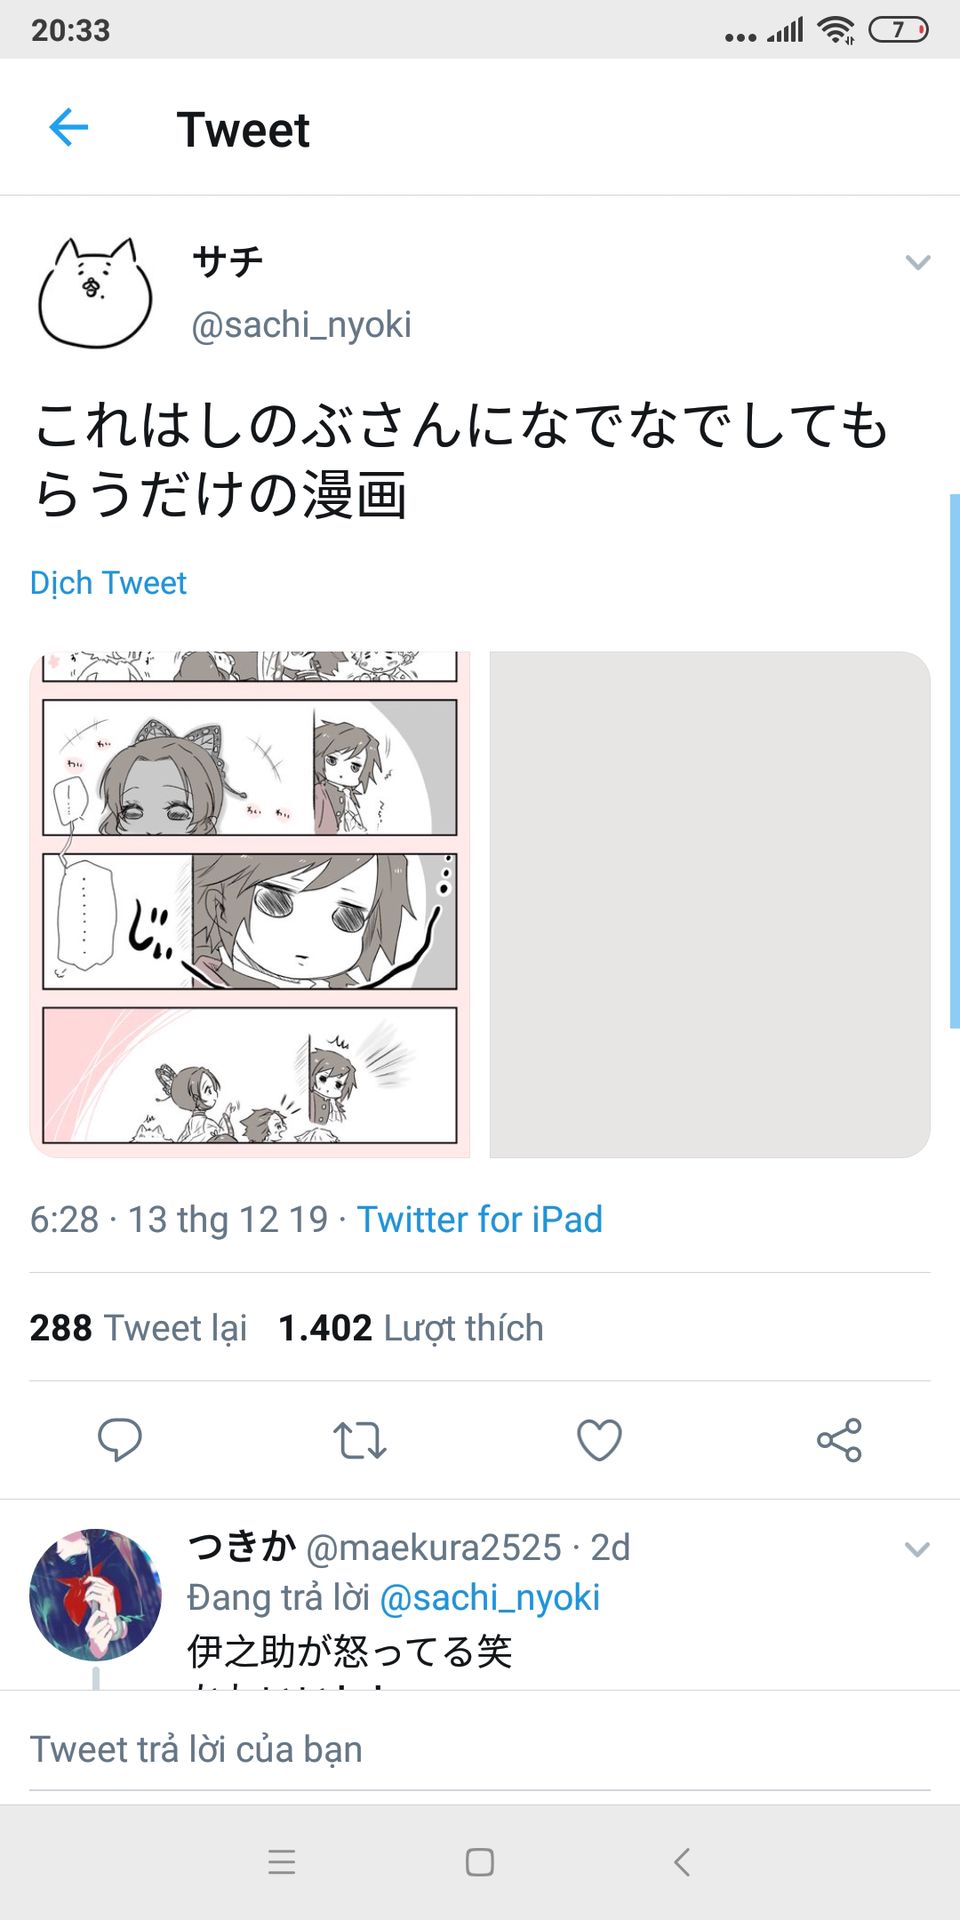Reply to the tweet via speech bubble icon
The width and height of the screenshot is (960, 1920).
(120, 1440)
